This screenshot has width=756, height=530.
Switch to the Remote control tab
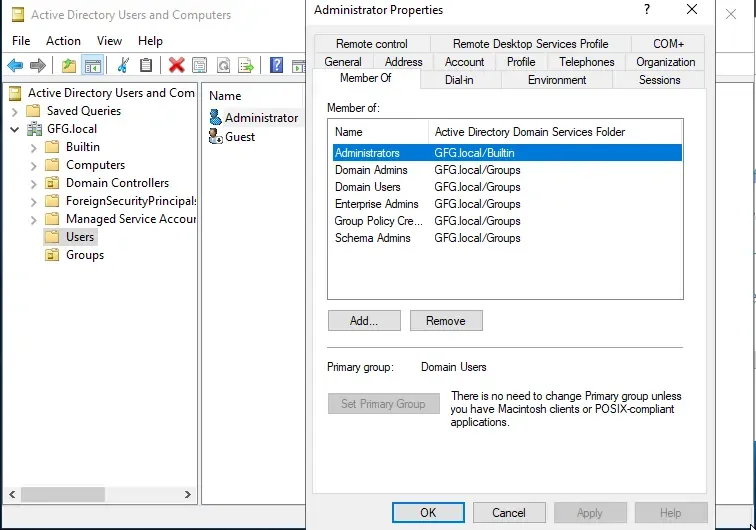point(372,44)
